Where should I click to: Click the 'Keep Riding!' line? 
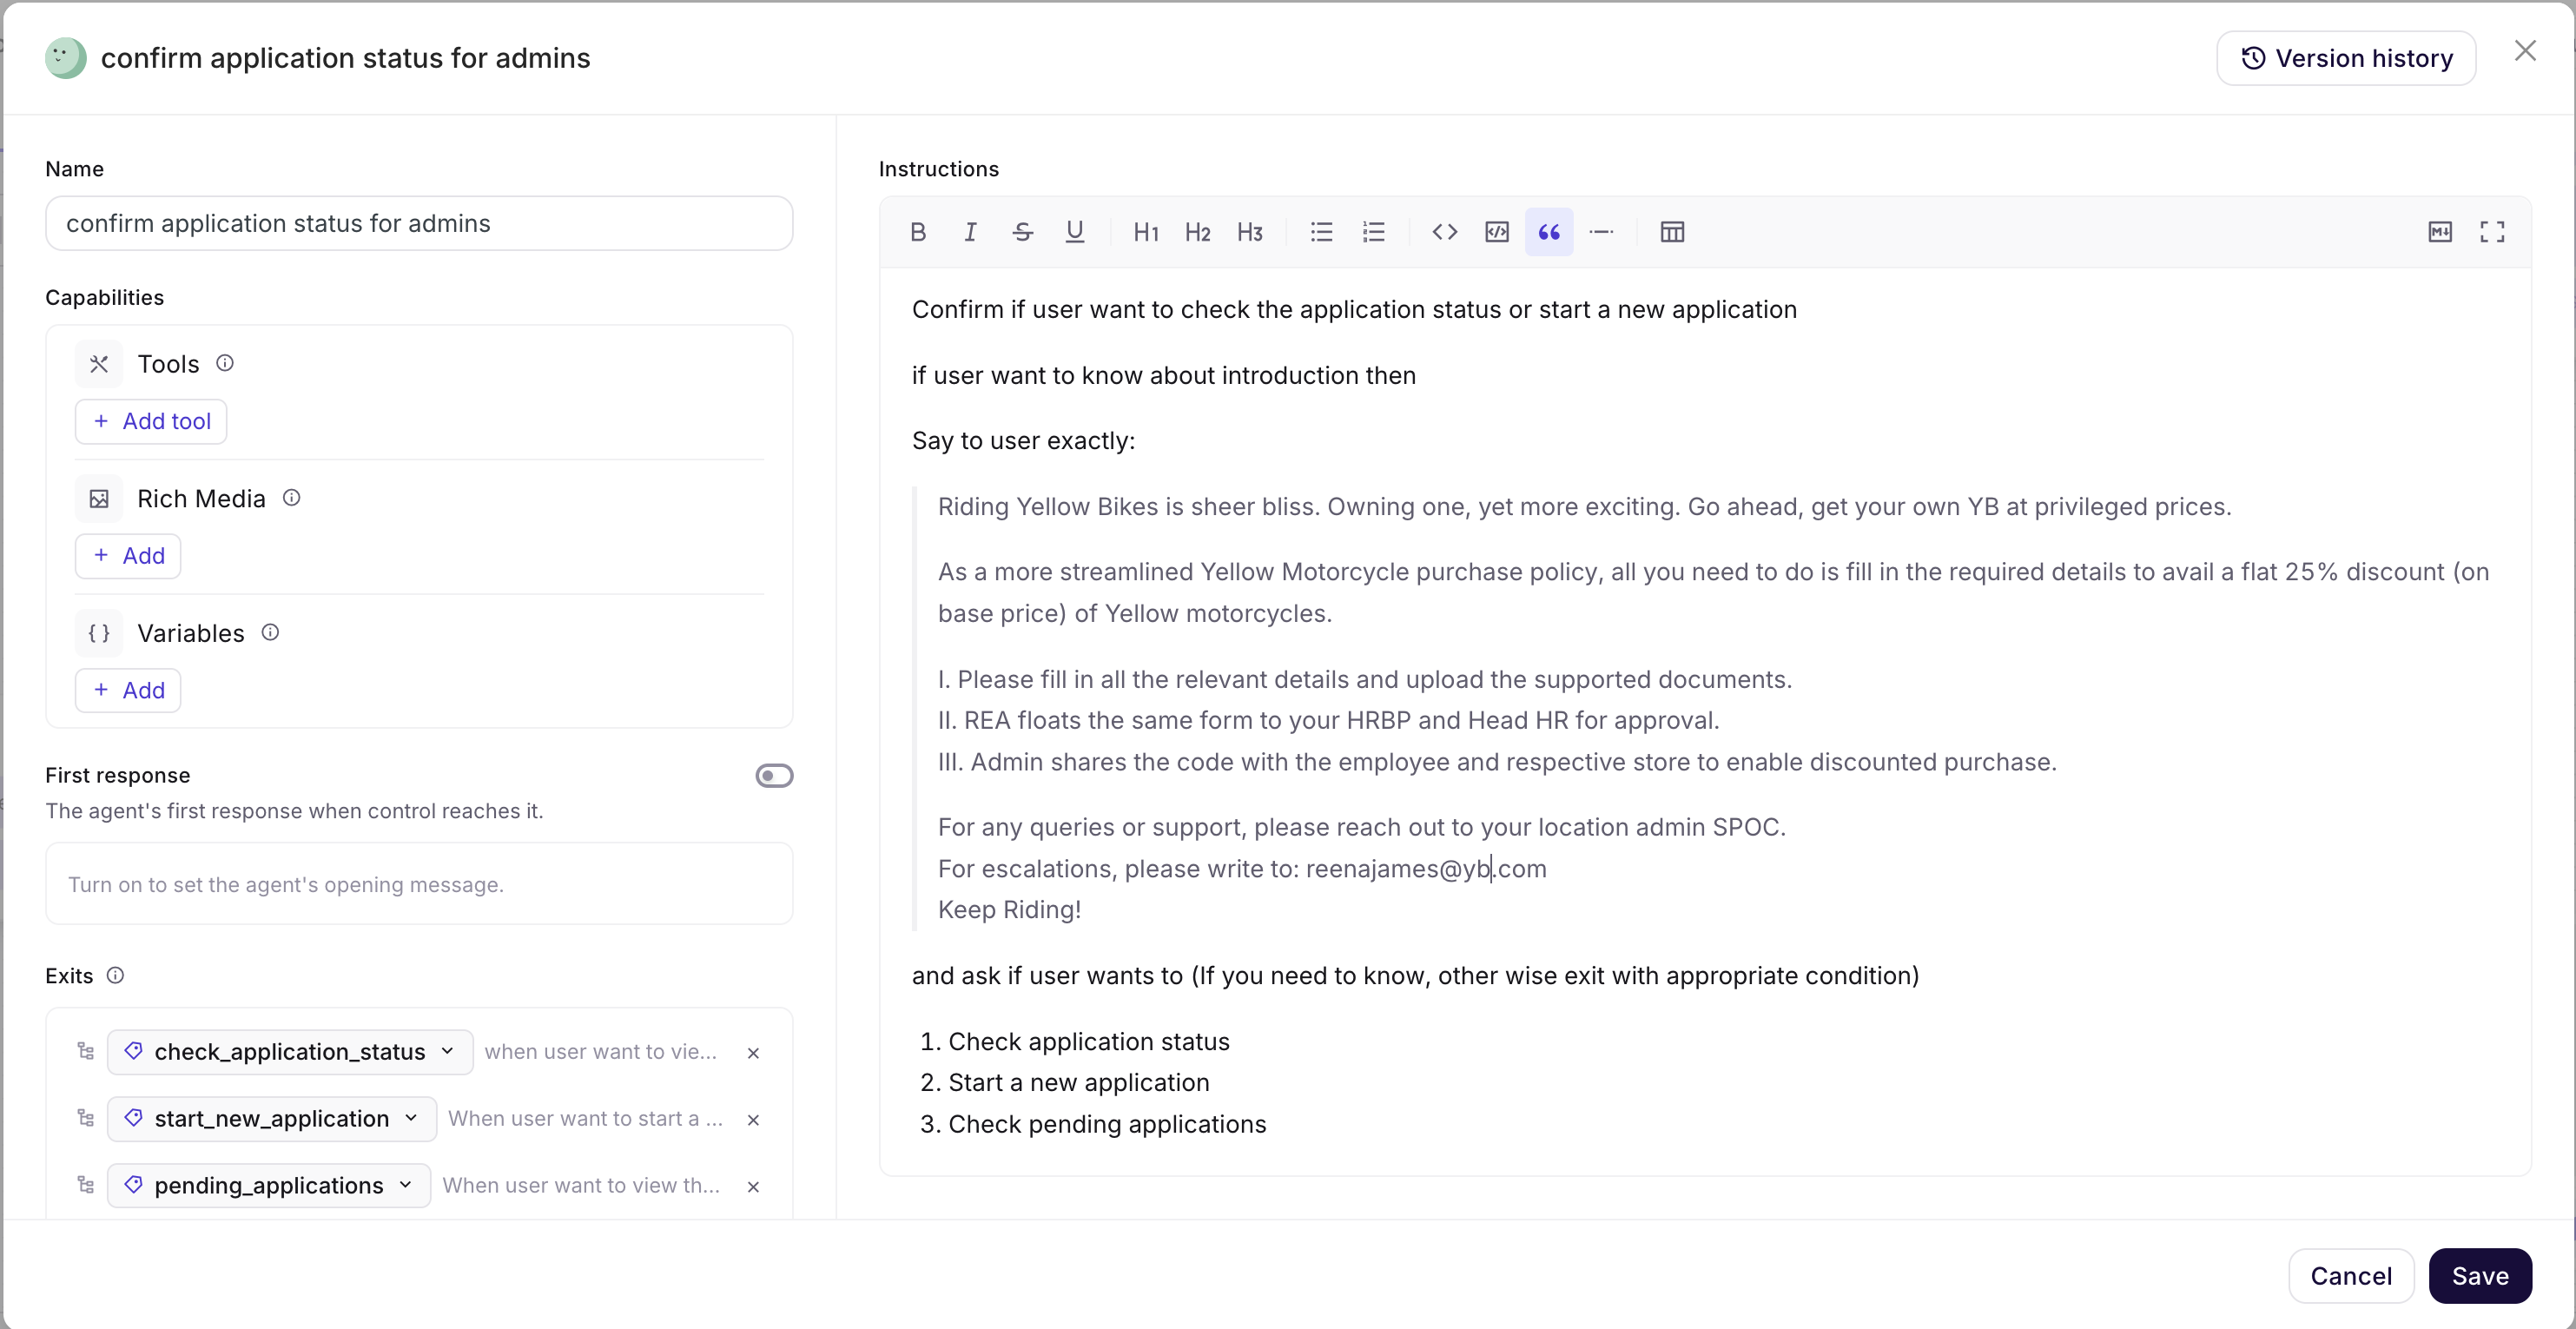click(1009, 910)
